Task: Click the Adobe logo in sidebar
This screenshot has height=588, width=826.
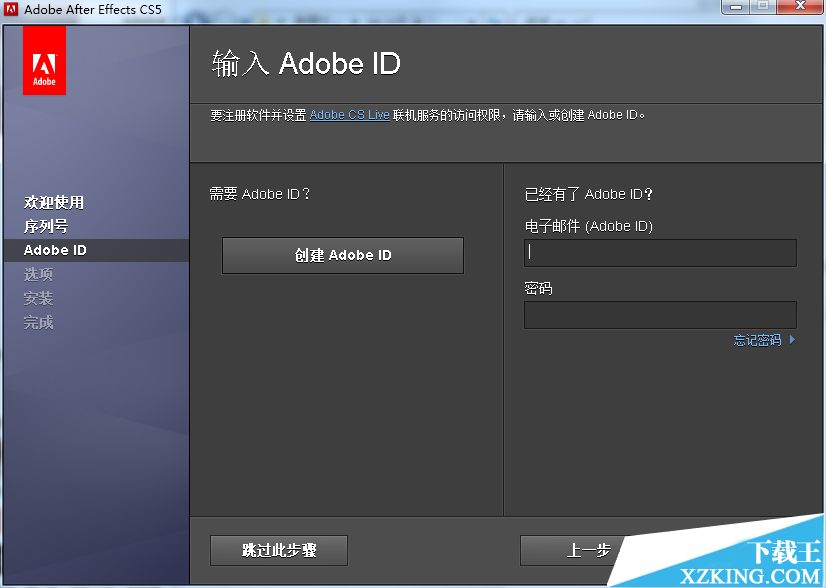Action: coord(44,60)
